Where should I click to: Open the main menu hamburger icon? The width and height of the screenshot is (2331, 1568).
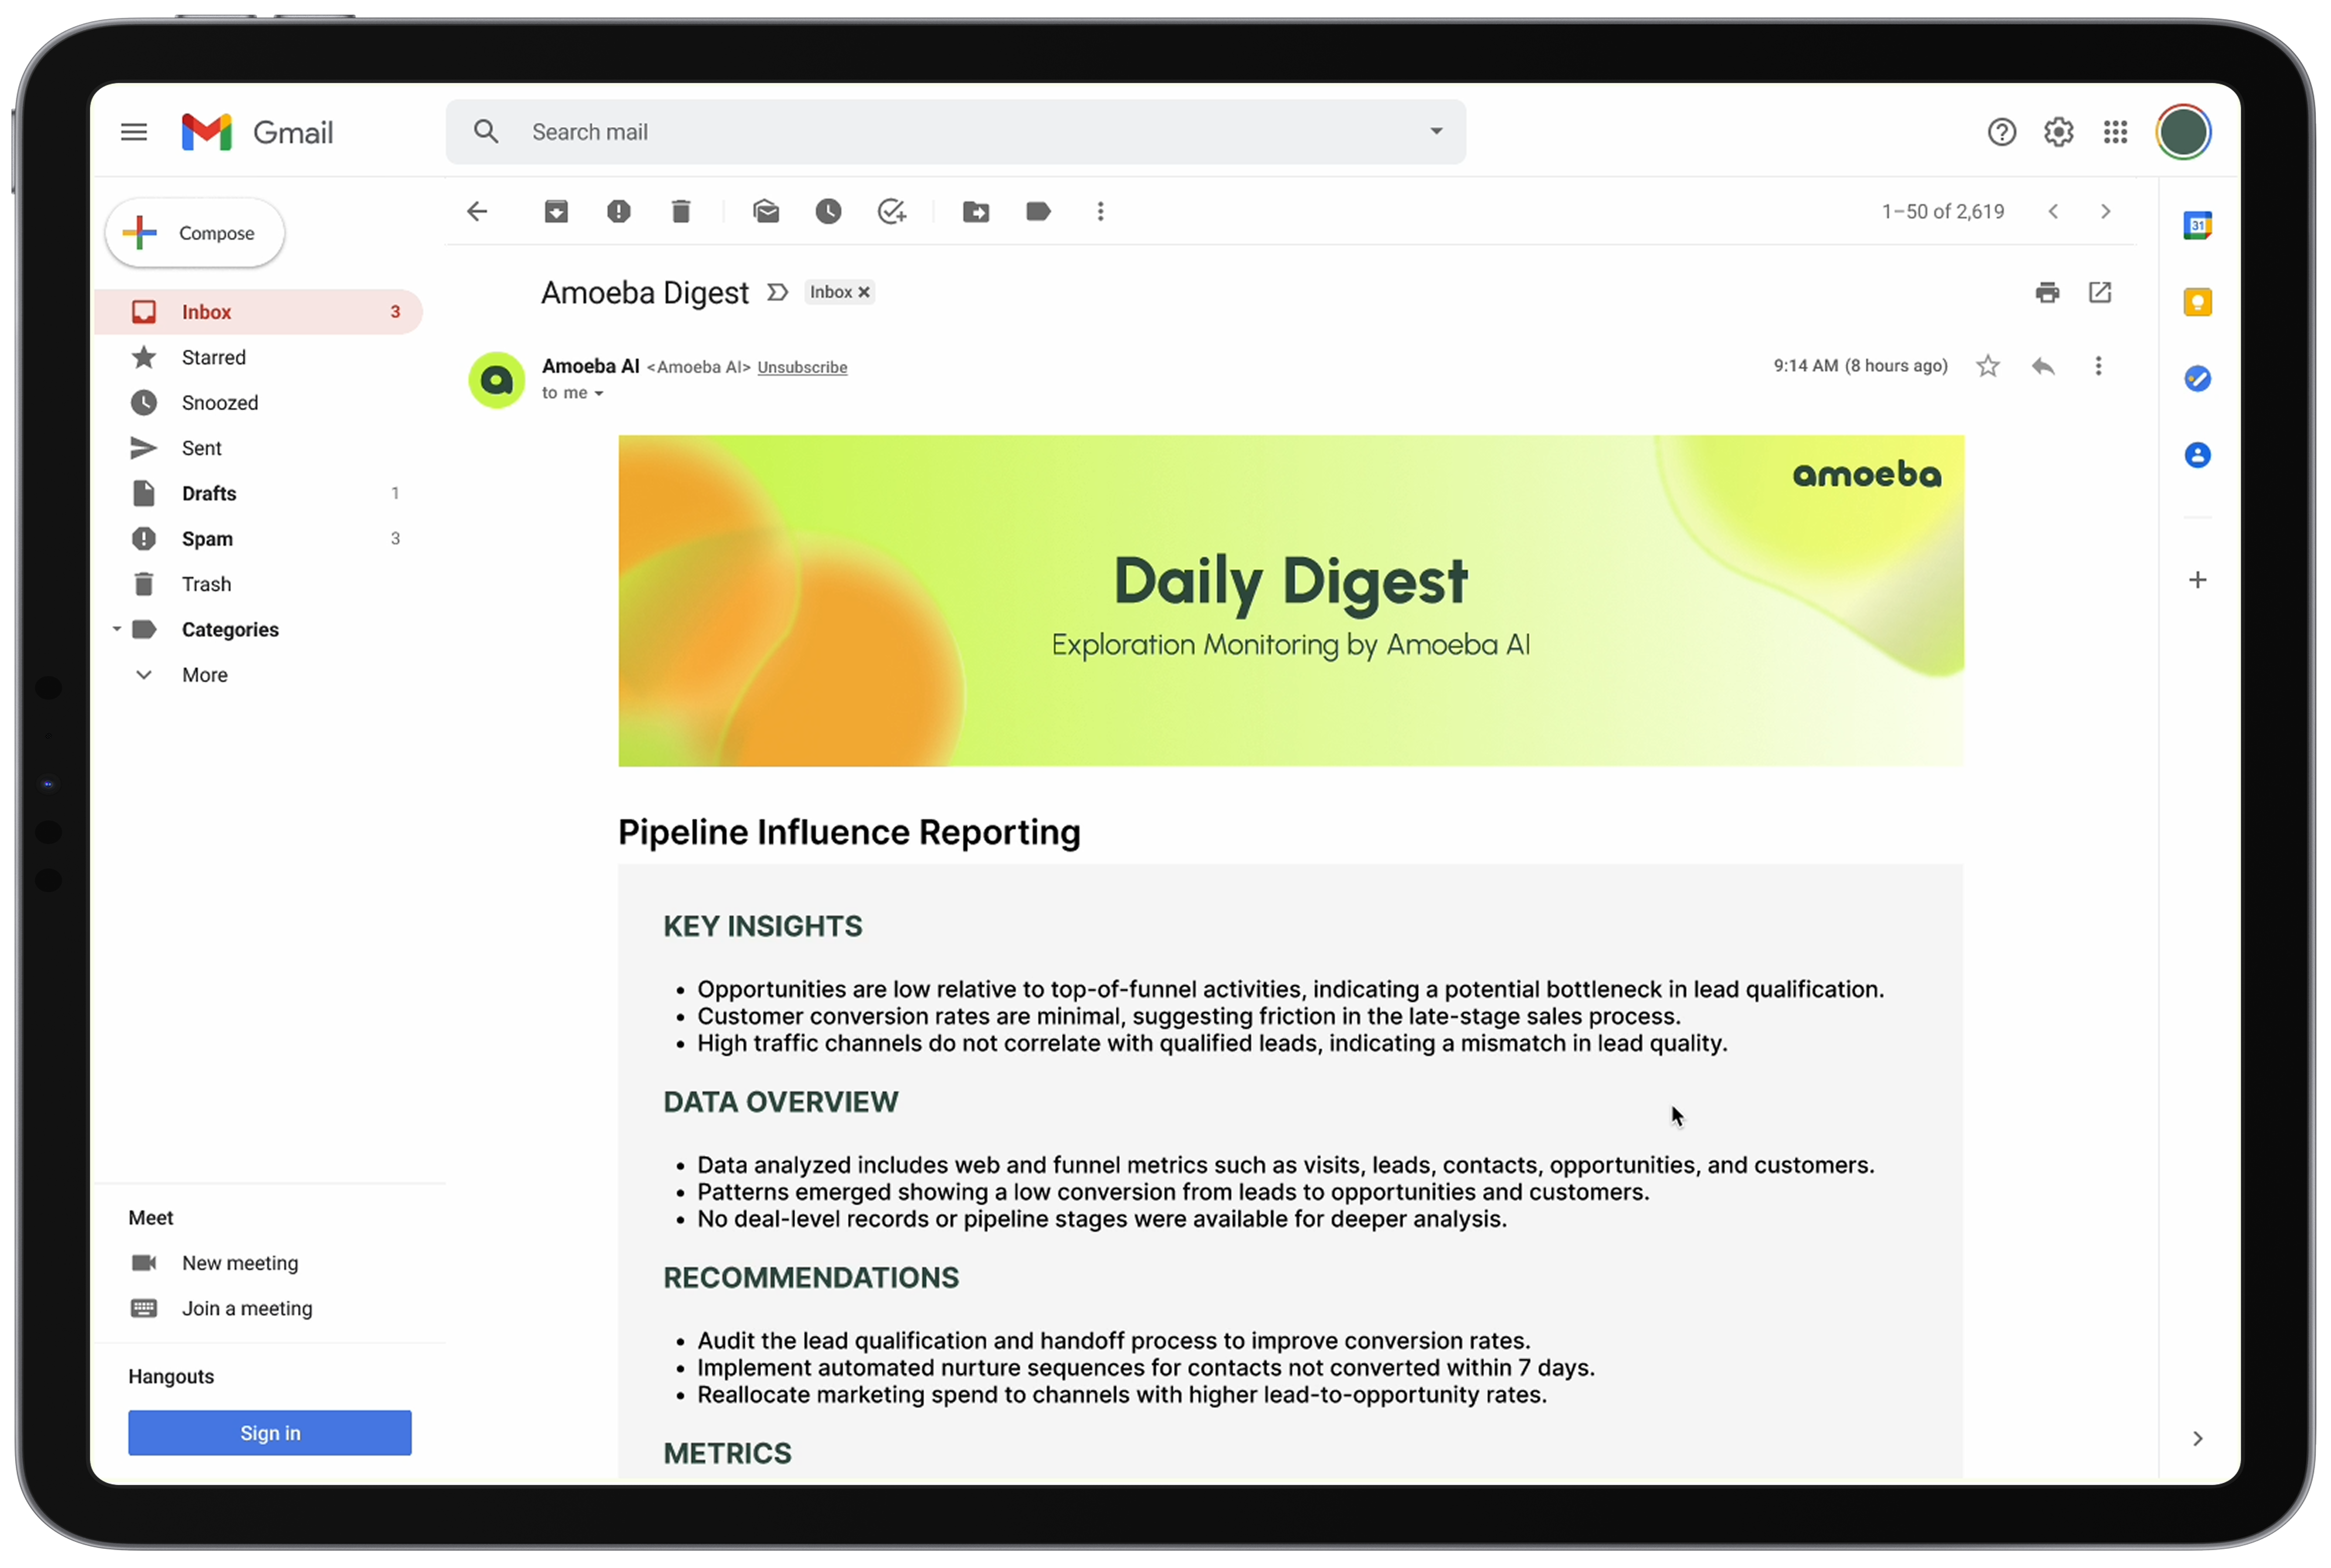[134, 132]
